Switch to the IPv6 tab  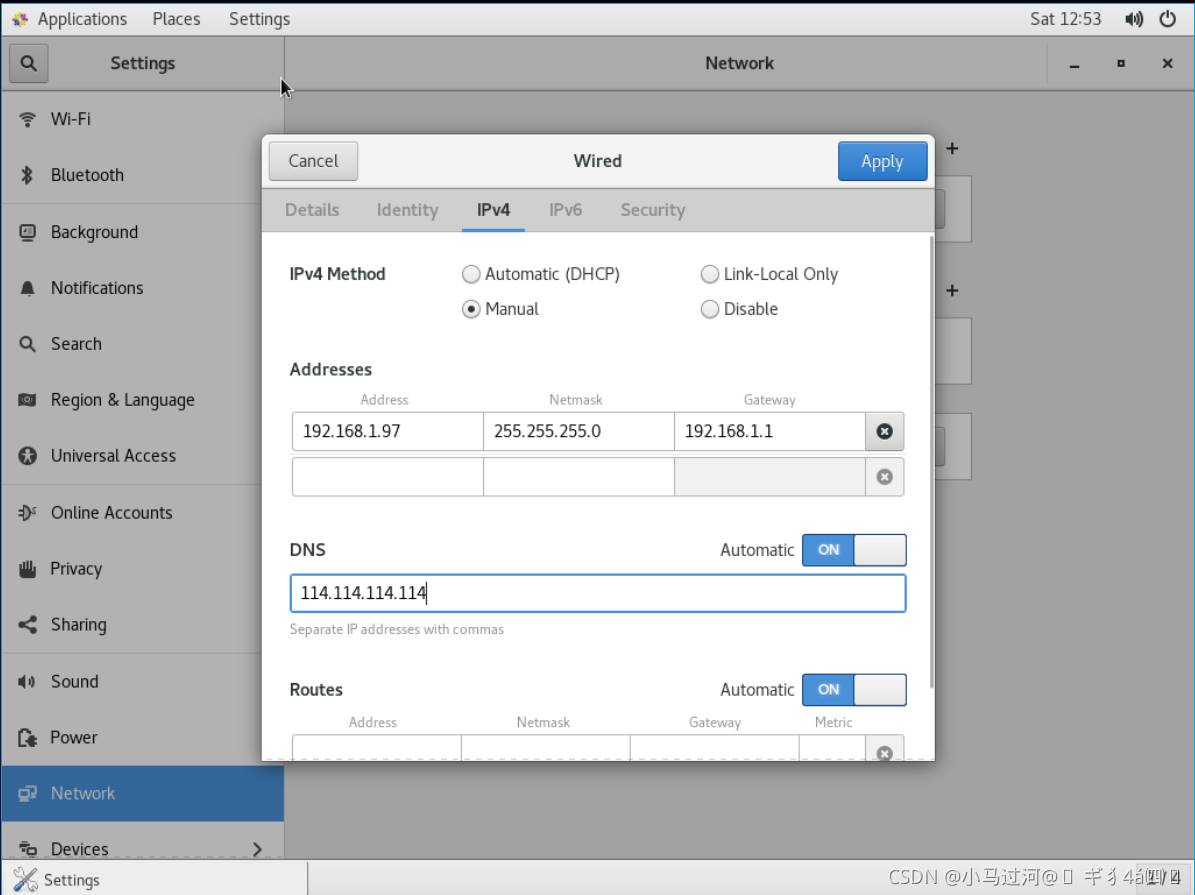[x=565, y=210]
